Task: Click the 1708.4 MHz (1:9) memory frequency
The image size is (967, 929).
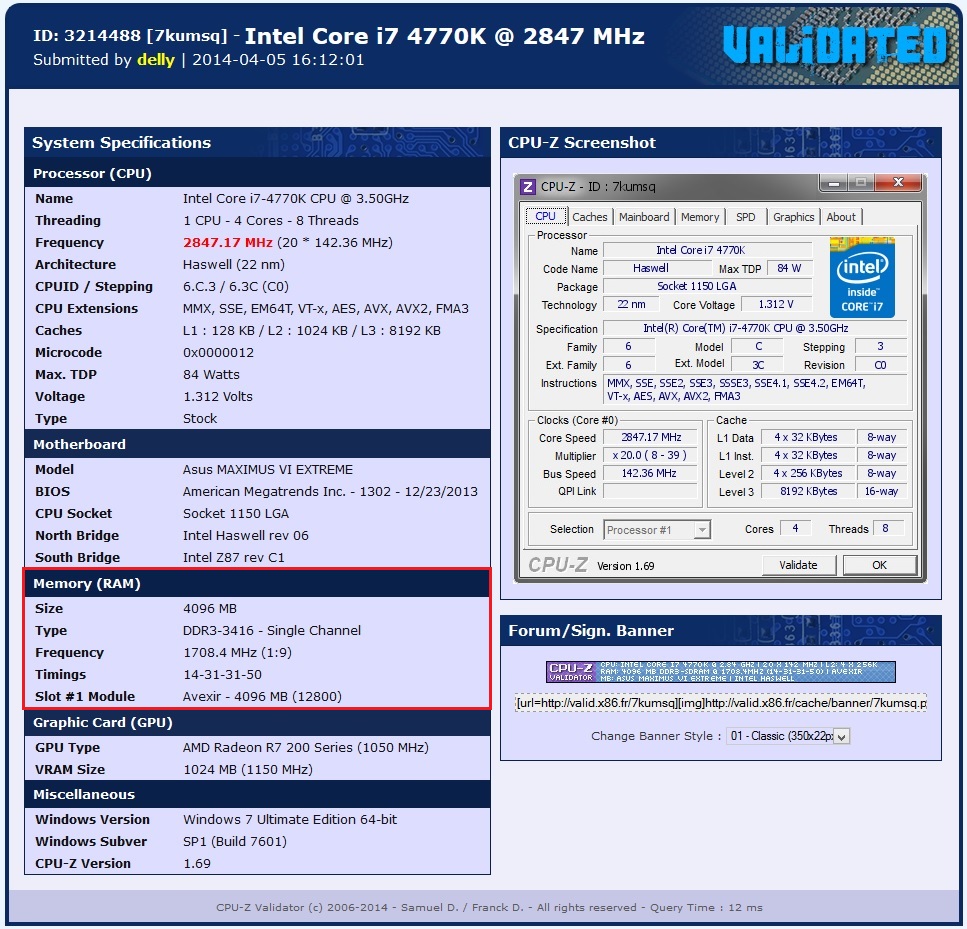Action: pyautogui.click(x=237, y=653)
